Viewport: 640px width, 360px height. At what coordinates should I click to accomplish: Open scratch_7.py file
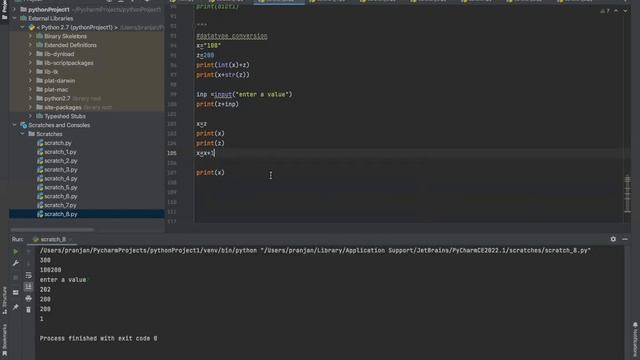tap(60, 205)
